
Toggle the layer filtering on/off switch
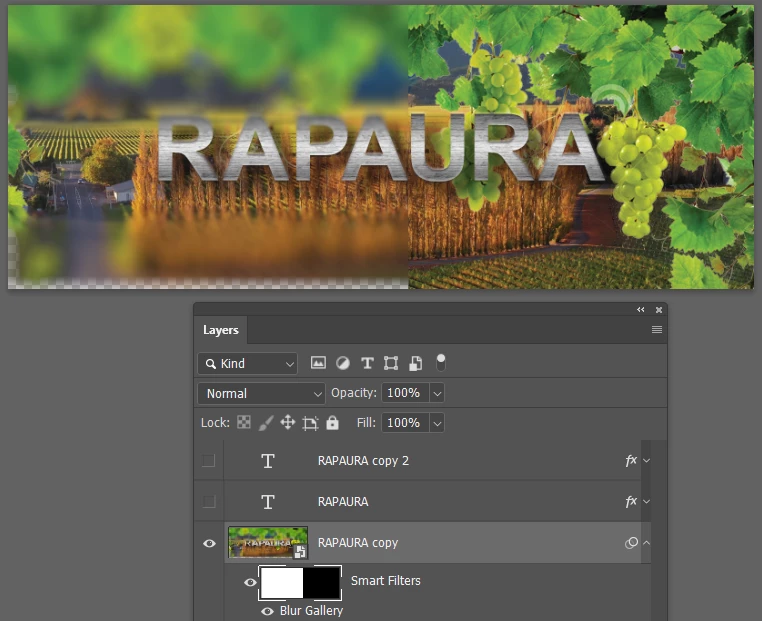(440, 362)
